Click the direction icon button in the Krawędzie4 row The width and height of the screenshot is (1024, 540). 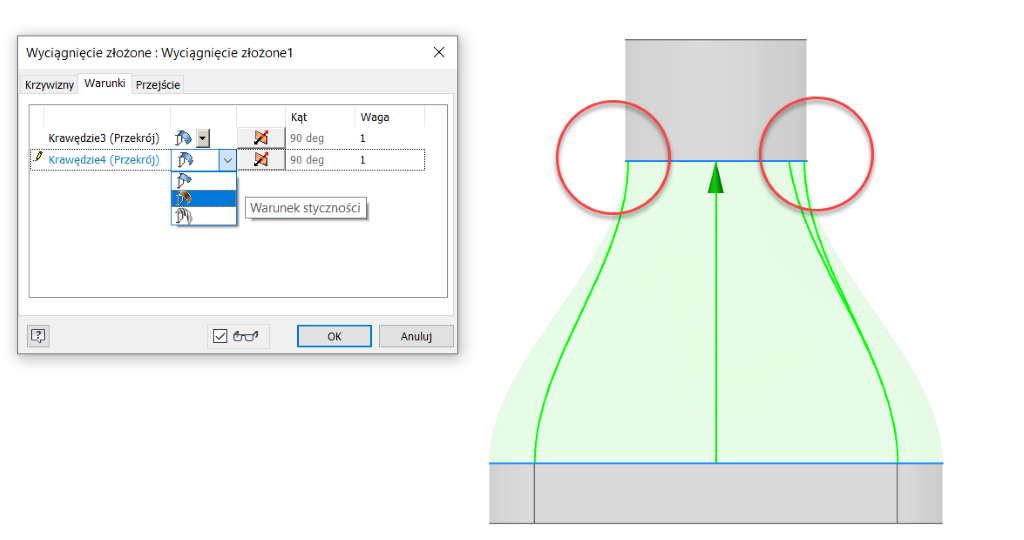pos(261,159)
